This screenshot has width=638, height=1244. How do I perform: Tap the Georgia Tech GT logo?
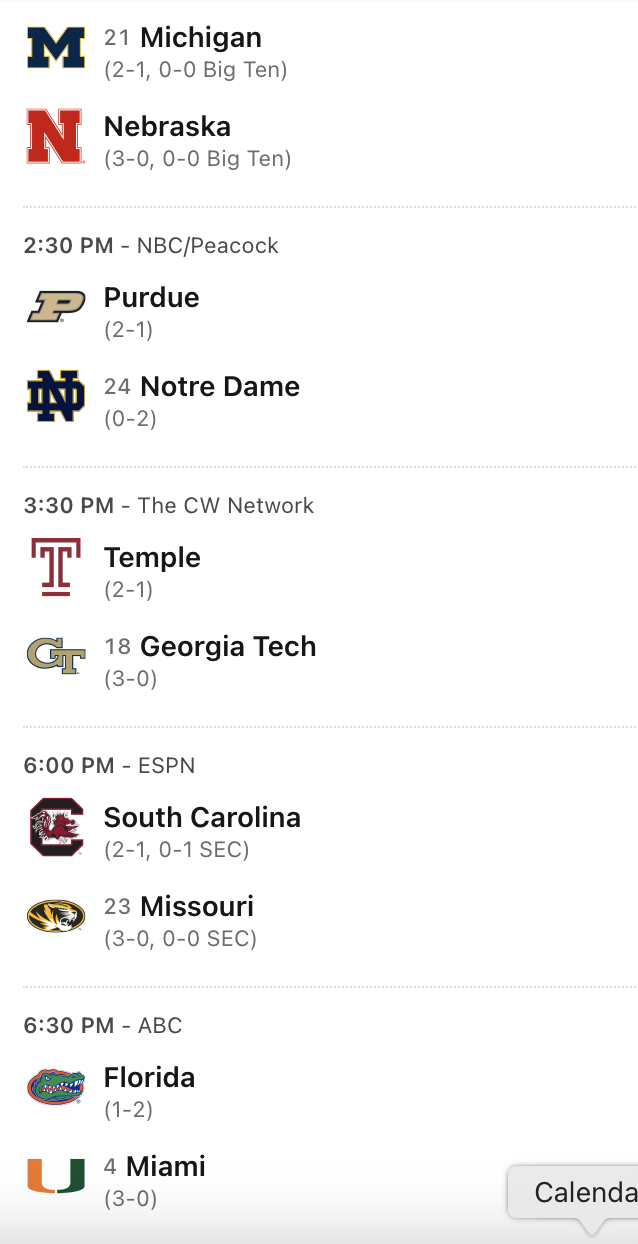pyautogui.click(x=56, y=656)
